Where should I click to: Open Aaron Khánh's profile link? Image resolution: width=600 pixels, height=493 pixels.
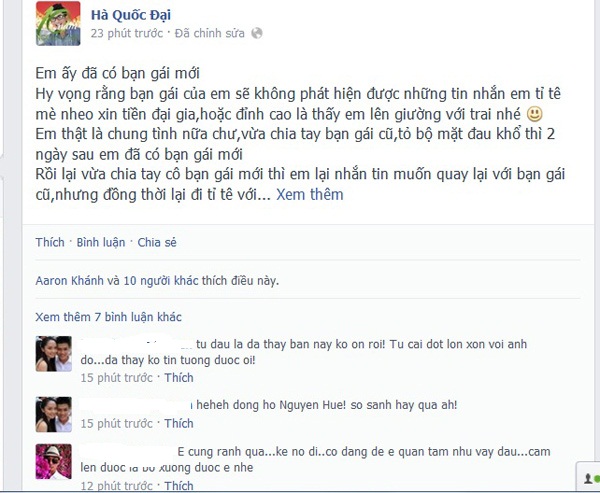point(69,281)
